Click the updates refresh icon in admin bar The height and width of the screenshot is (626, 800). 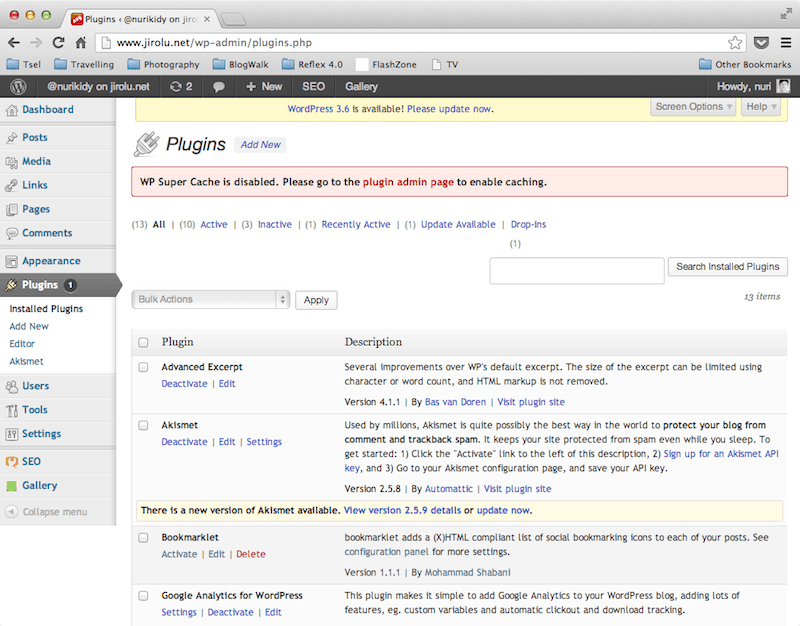click(x=176, y=87)
